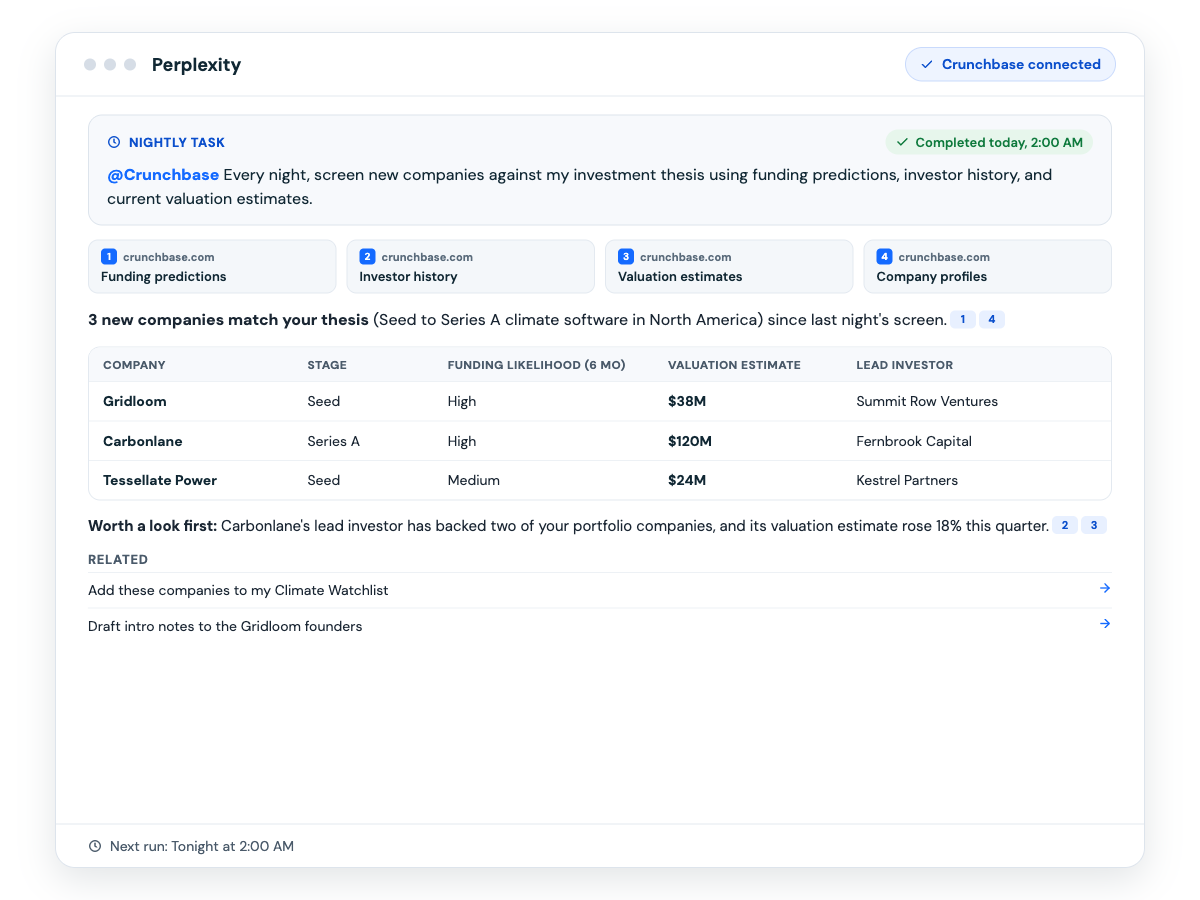Click Summit Row Ventures investor cell
Viewport: 1200px width, 900px height.
pos(927,401)
